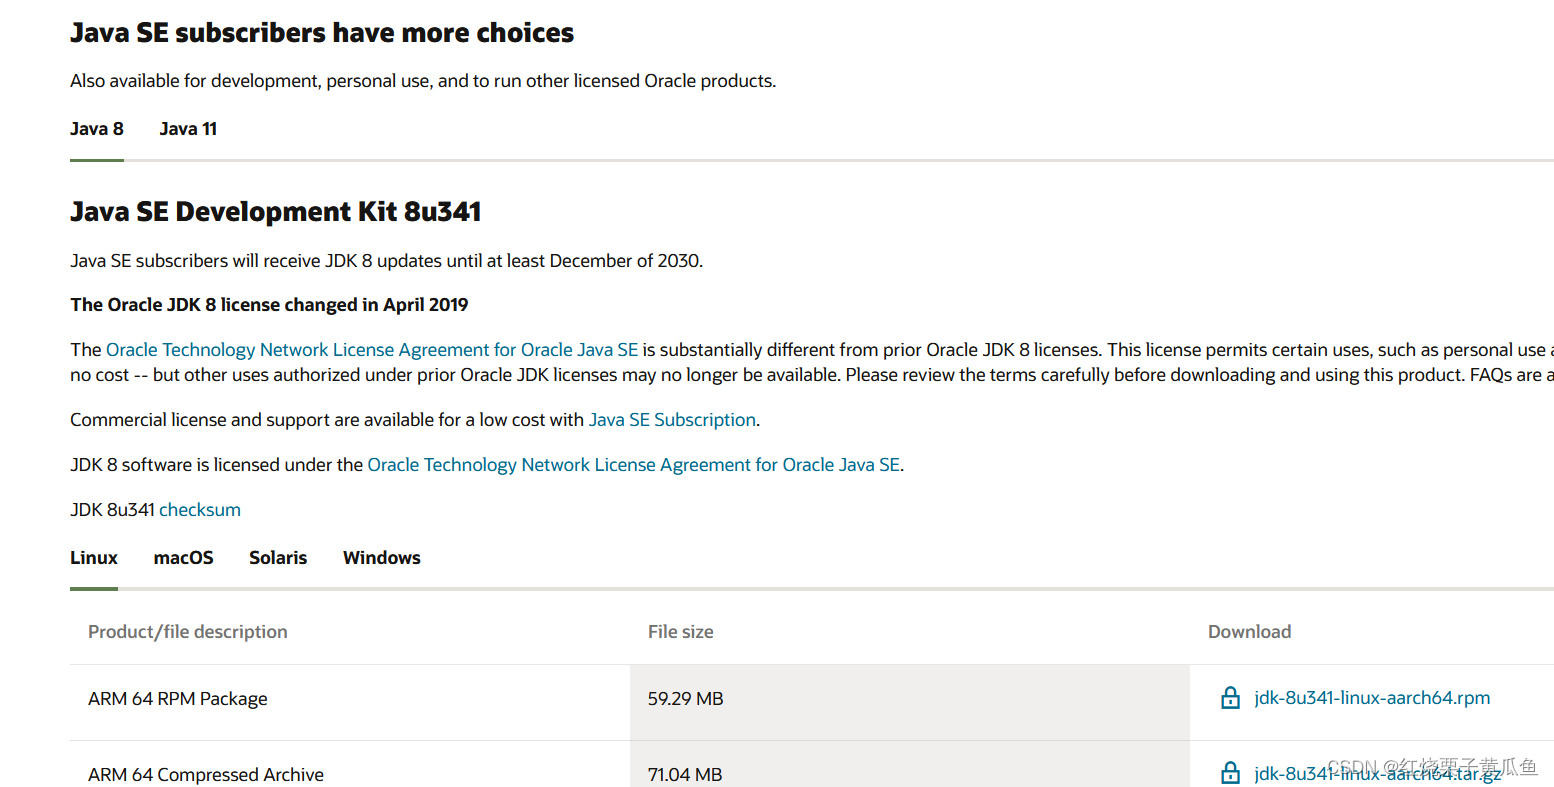Image resolution: width=1554 pixels, height=787 pixels.
Task: Select the ARM 64 RPM Package row
Action: pos(178,699)
